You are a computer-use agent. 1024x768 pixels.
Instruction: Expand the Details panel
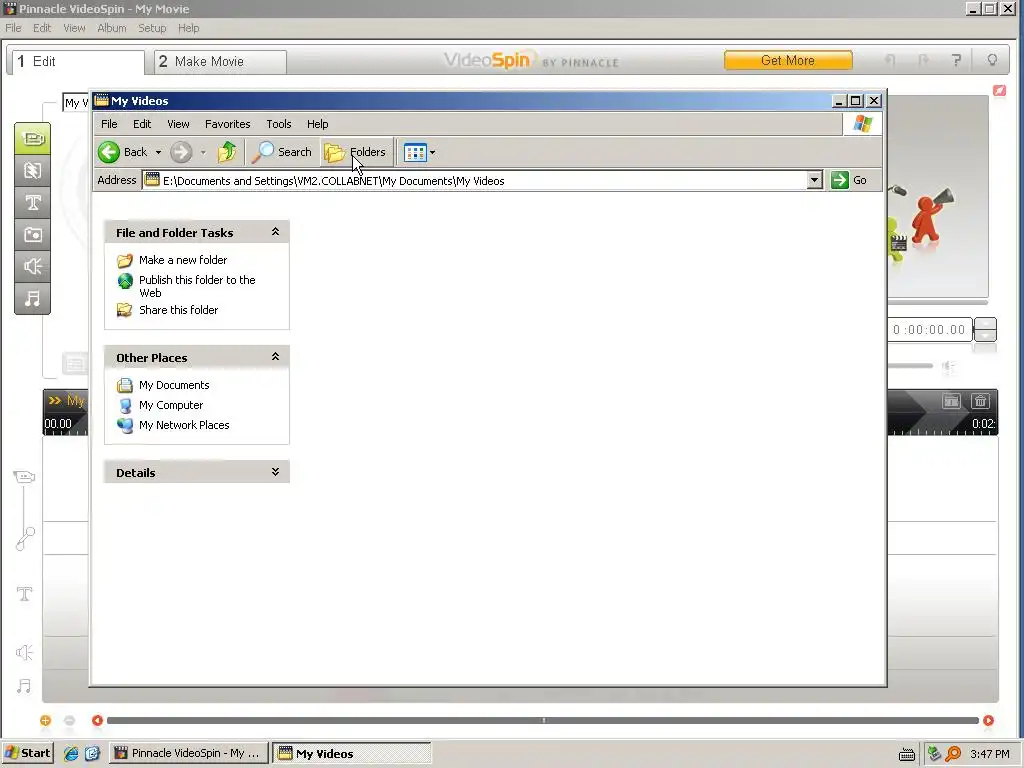pyautogui.click(x=276, y=472)
